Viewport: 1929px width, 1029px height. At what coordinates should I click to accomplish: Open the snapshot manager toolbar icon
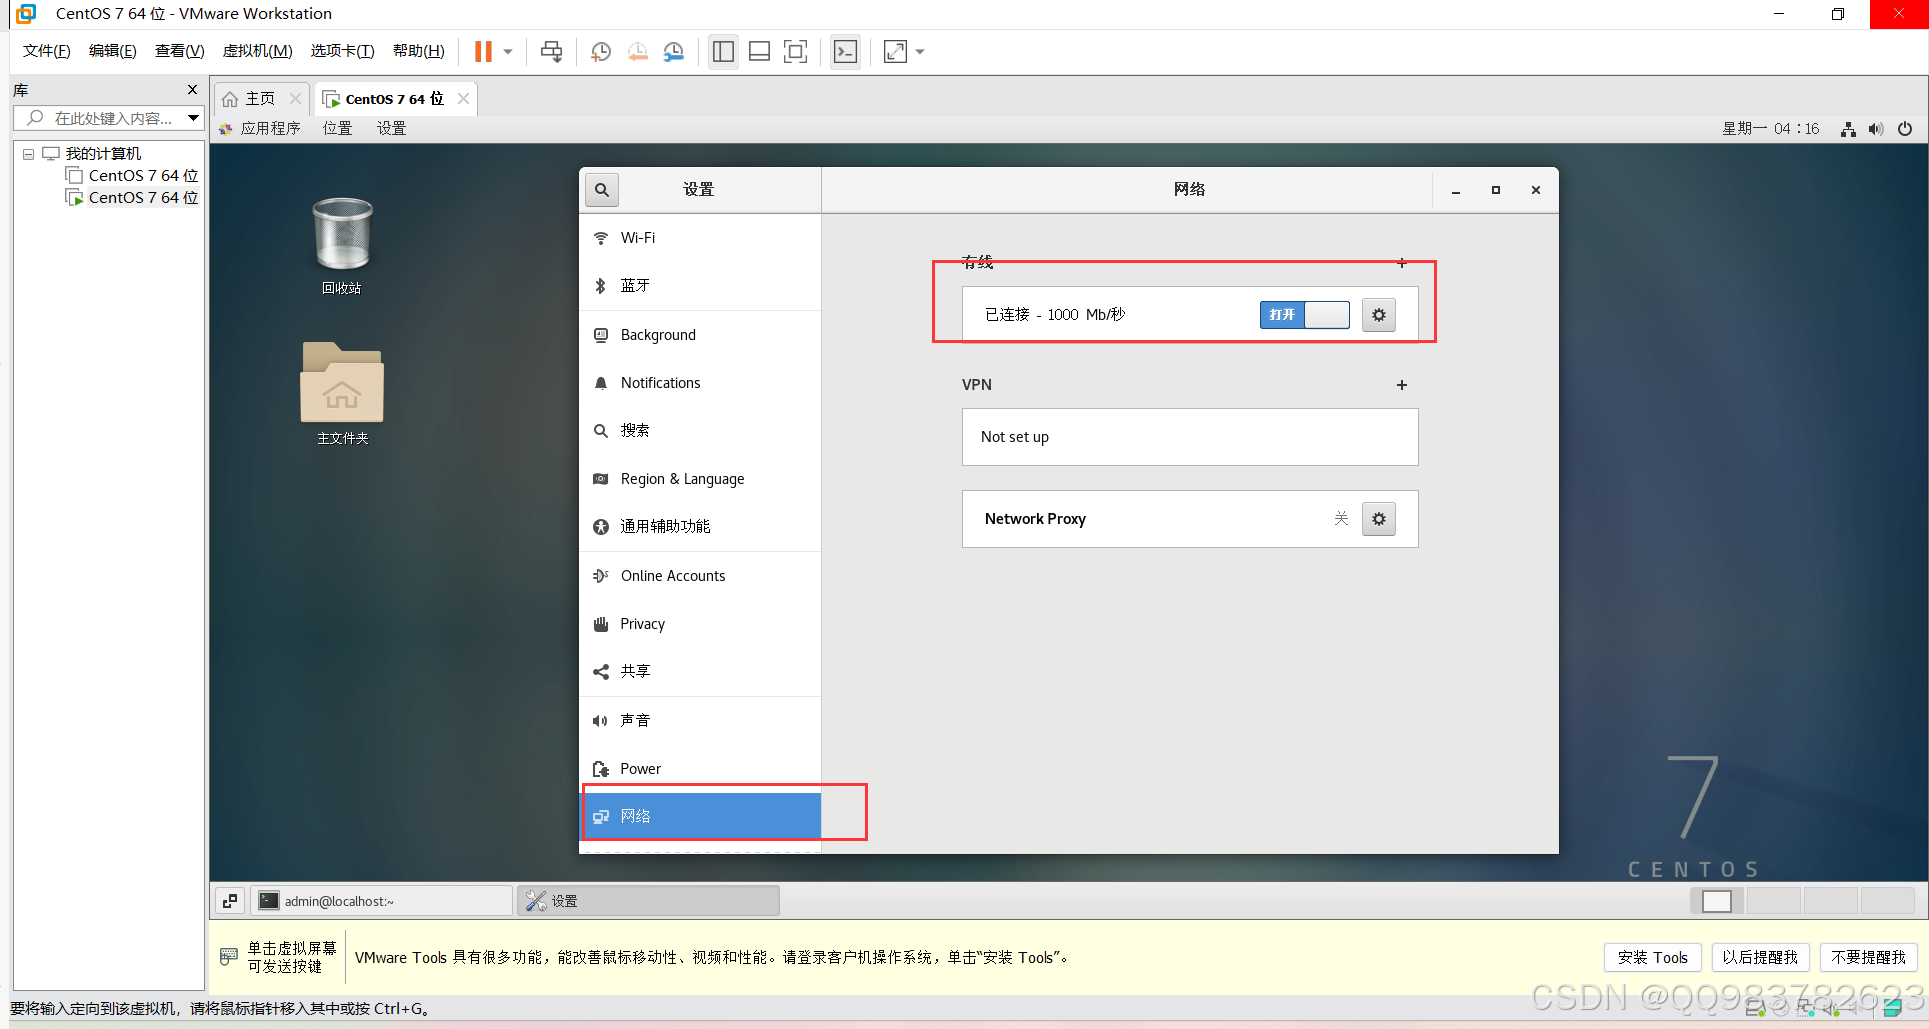click(x=674, y=52)
